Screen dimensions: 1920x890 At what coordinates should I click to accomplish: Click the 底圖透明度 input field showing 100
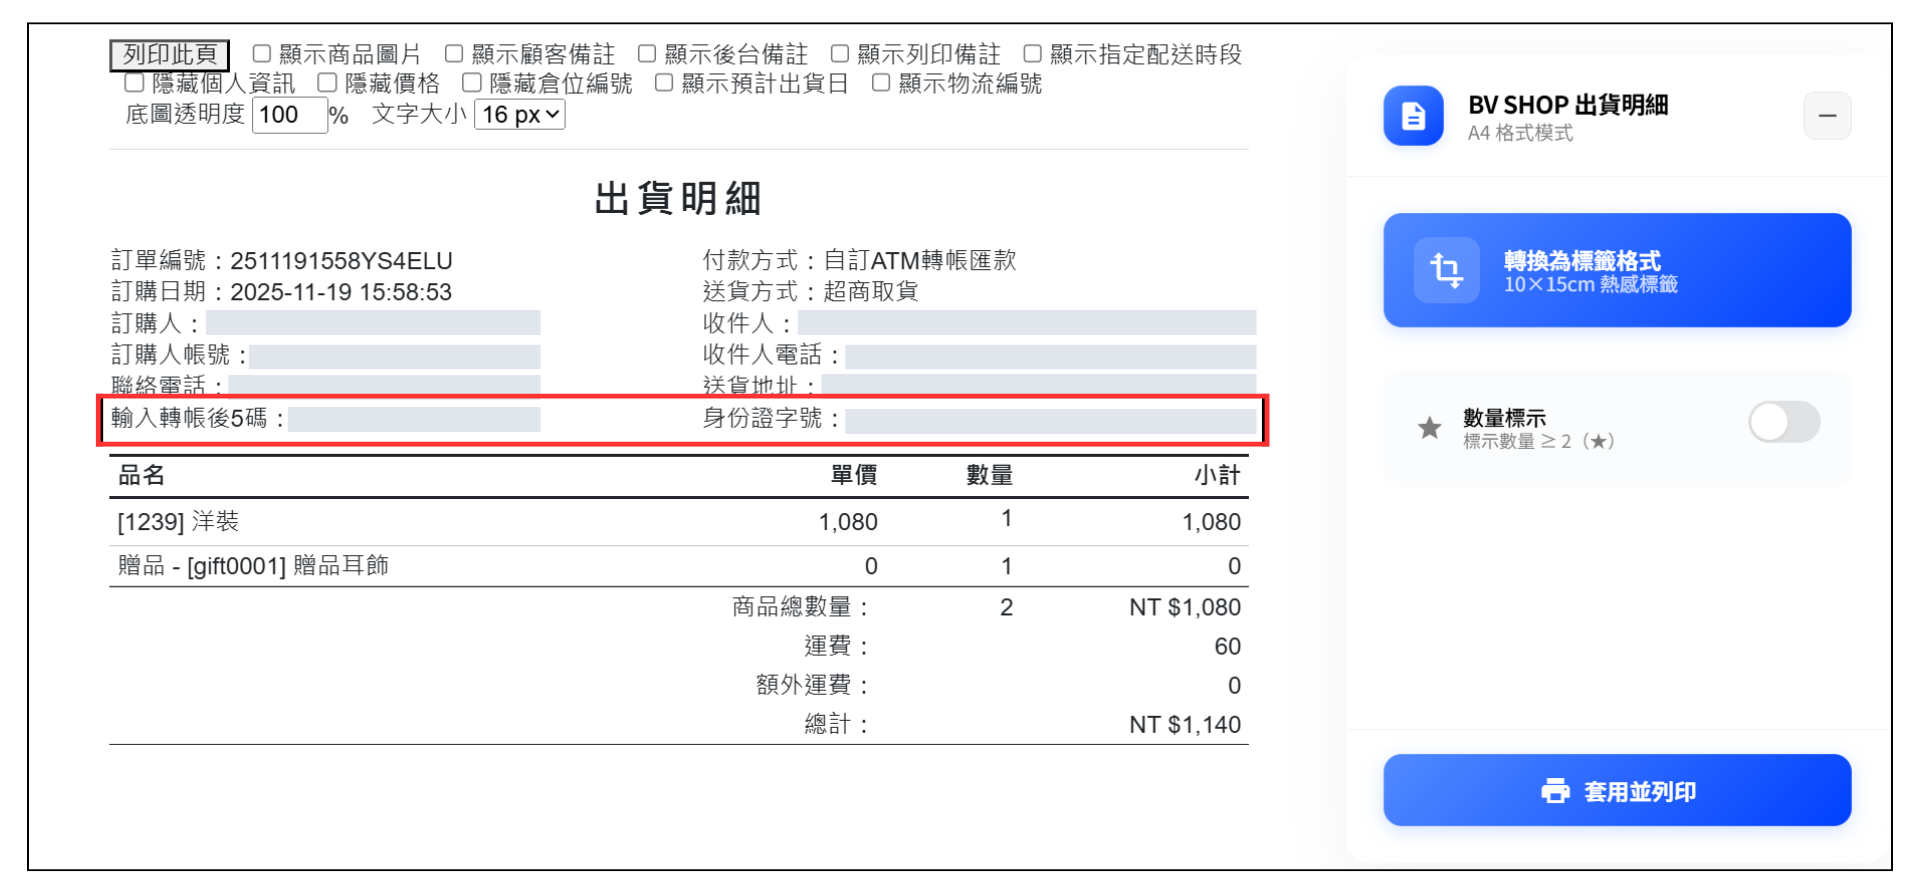(289, 115)
